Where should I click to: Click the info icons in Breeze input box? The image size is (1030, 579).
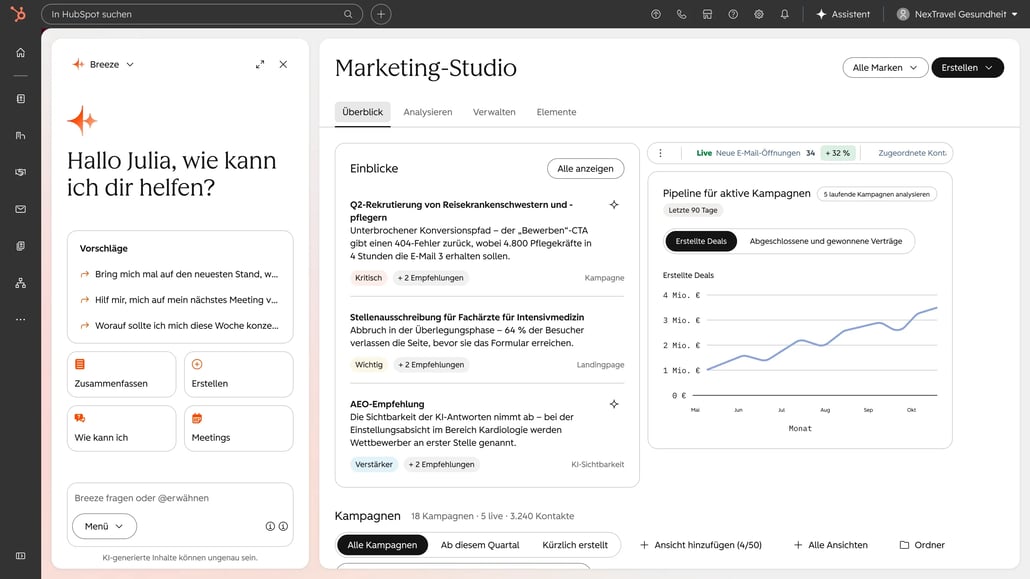coord(277,526)
